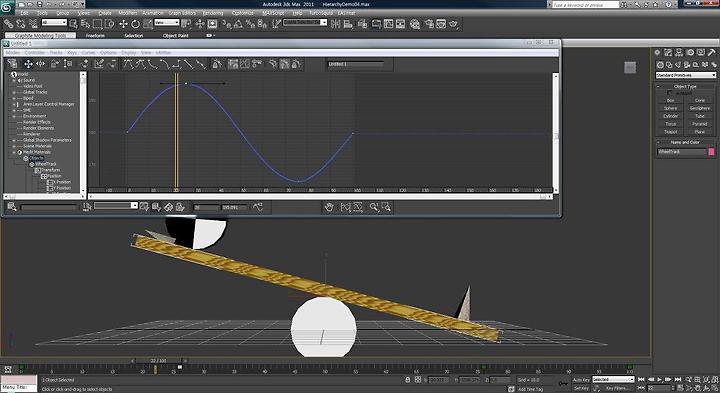Click the Zoom magnifier in curve editor navigation
720x393 pixels.
374,208
